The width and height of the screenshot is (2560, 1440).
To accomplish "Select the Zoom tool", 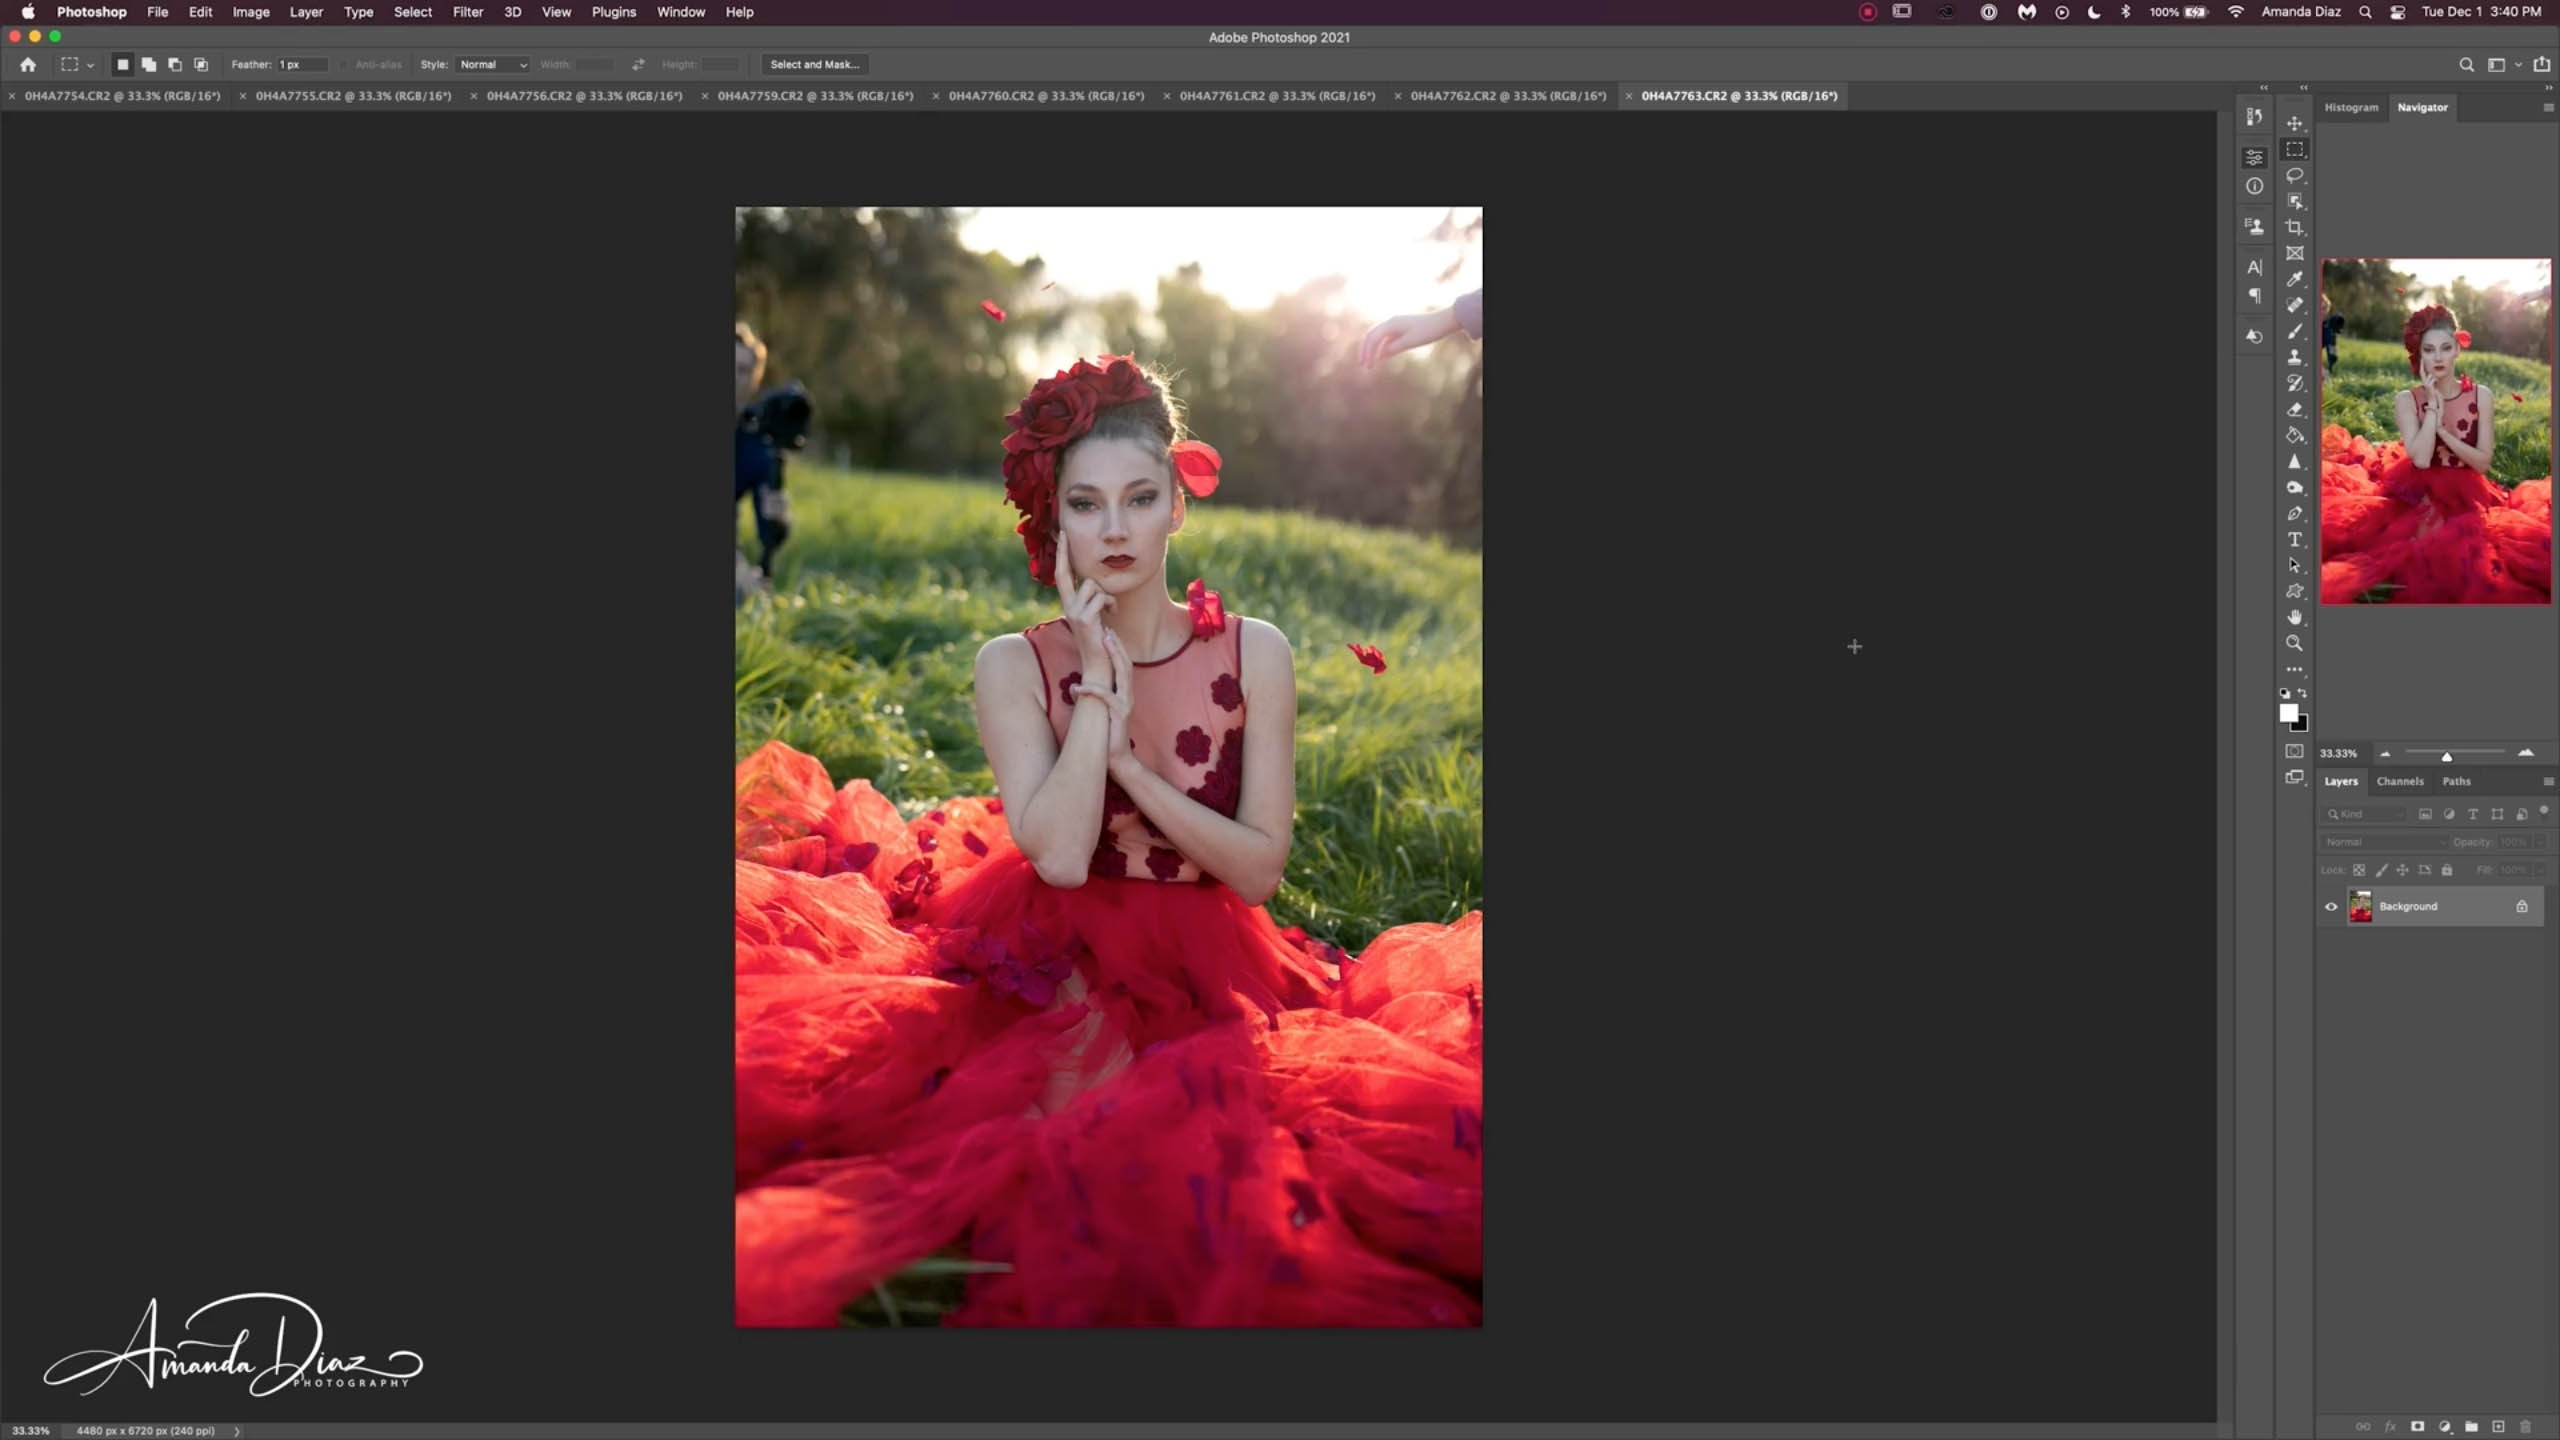I will point(2294,643).
